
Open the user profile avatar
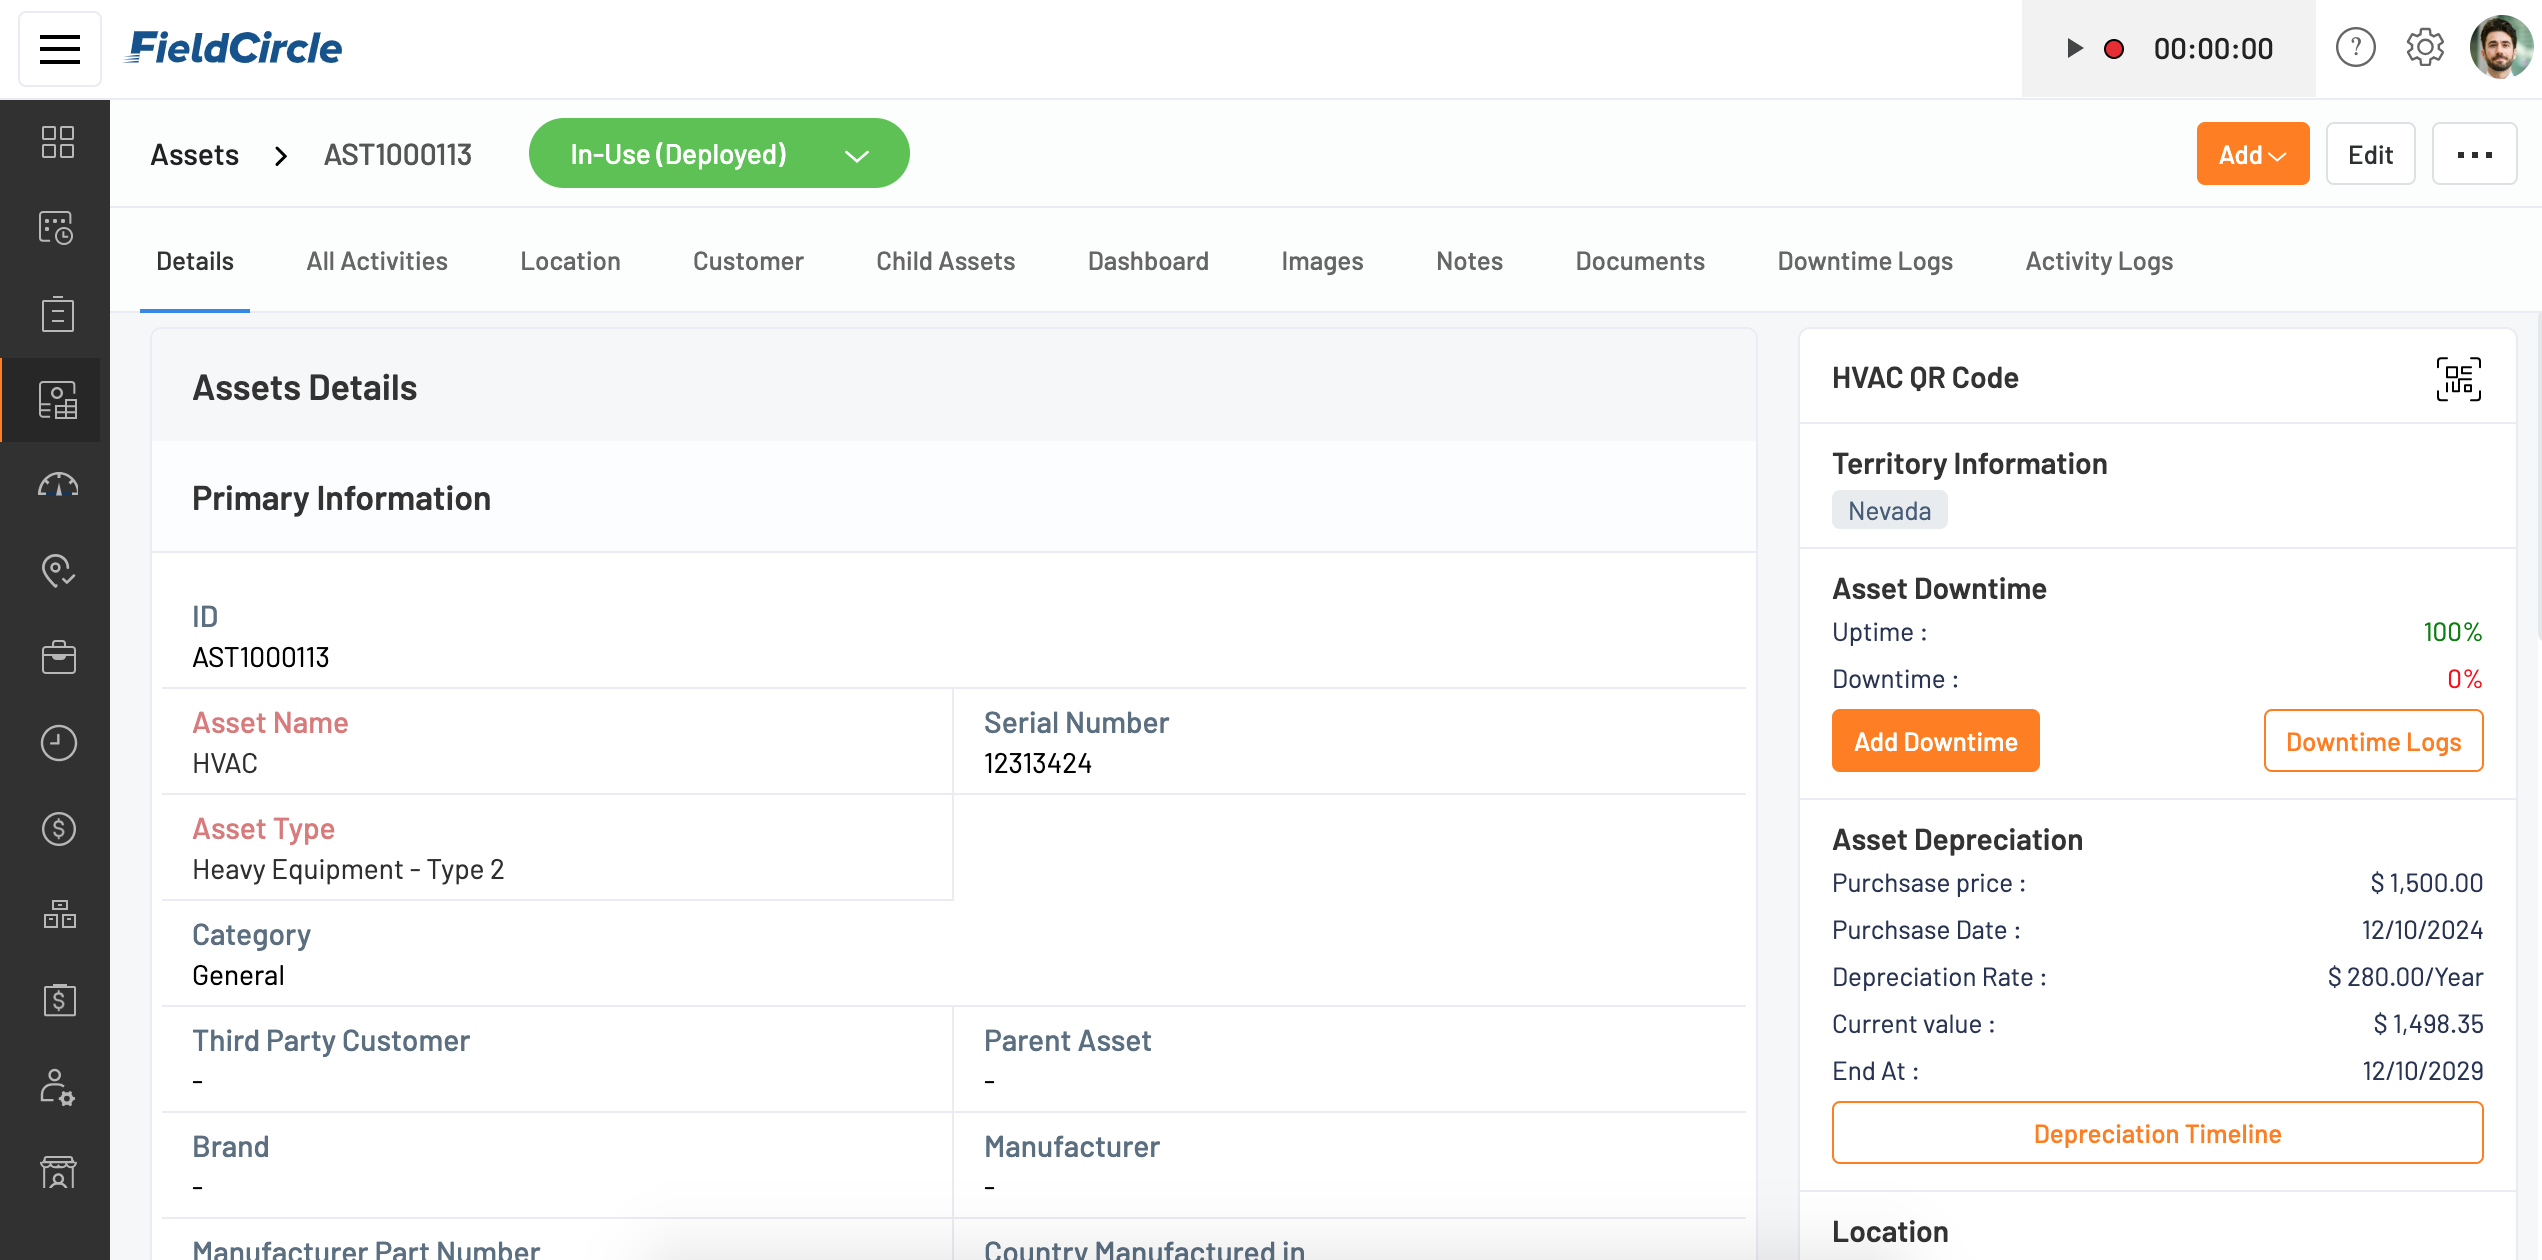(2499, 47)
